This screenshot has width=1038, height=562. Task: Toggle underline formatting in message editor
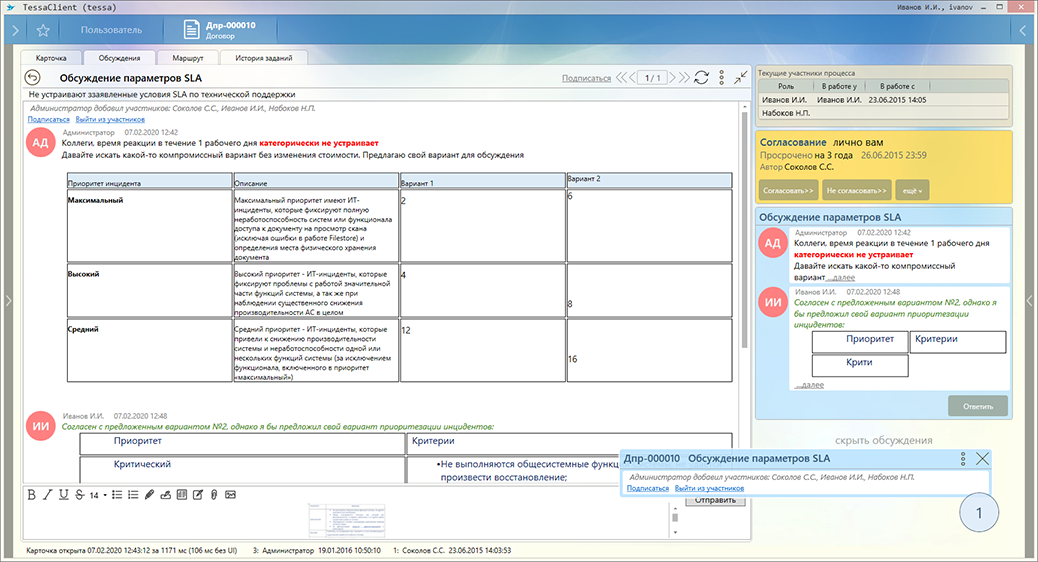pos(63,495)
